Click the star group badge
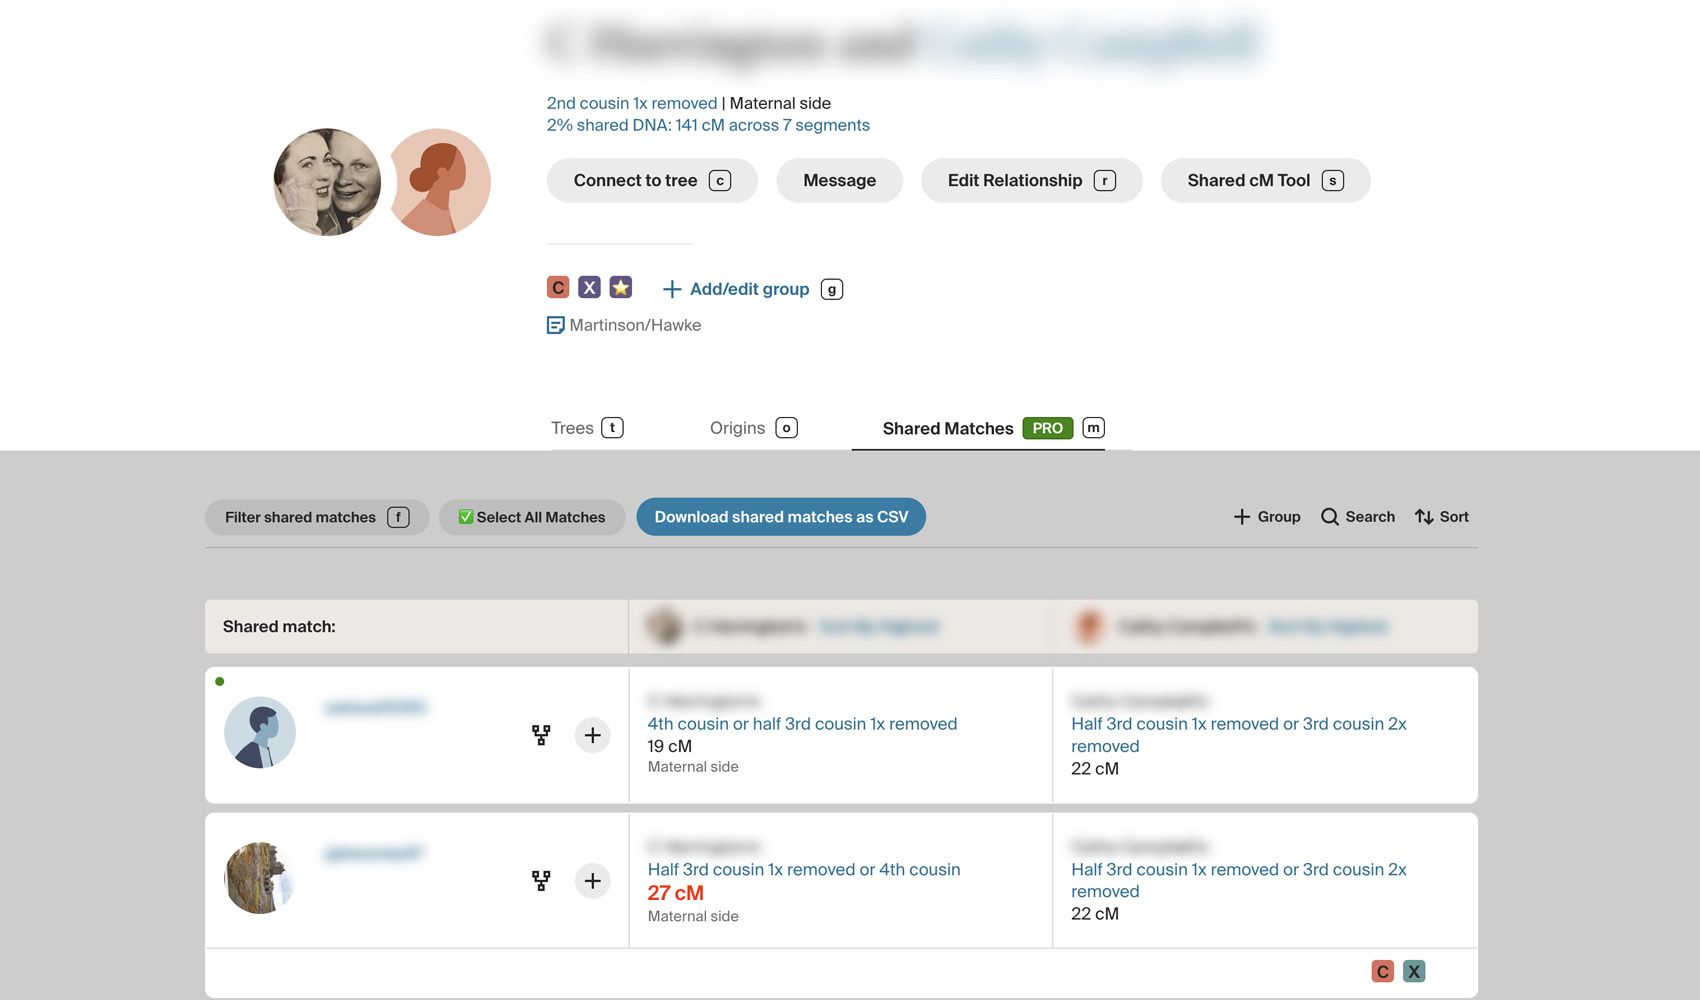Viewport: 1700px width, 1000px height. [621, 288]
